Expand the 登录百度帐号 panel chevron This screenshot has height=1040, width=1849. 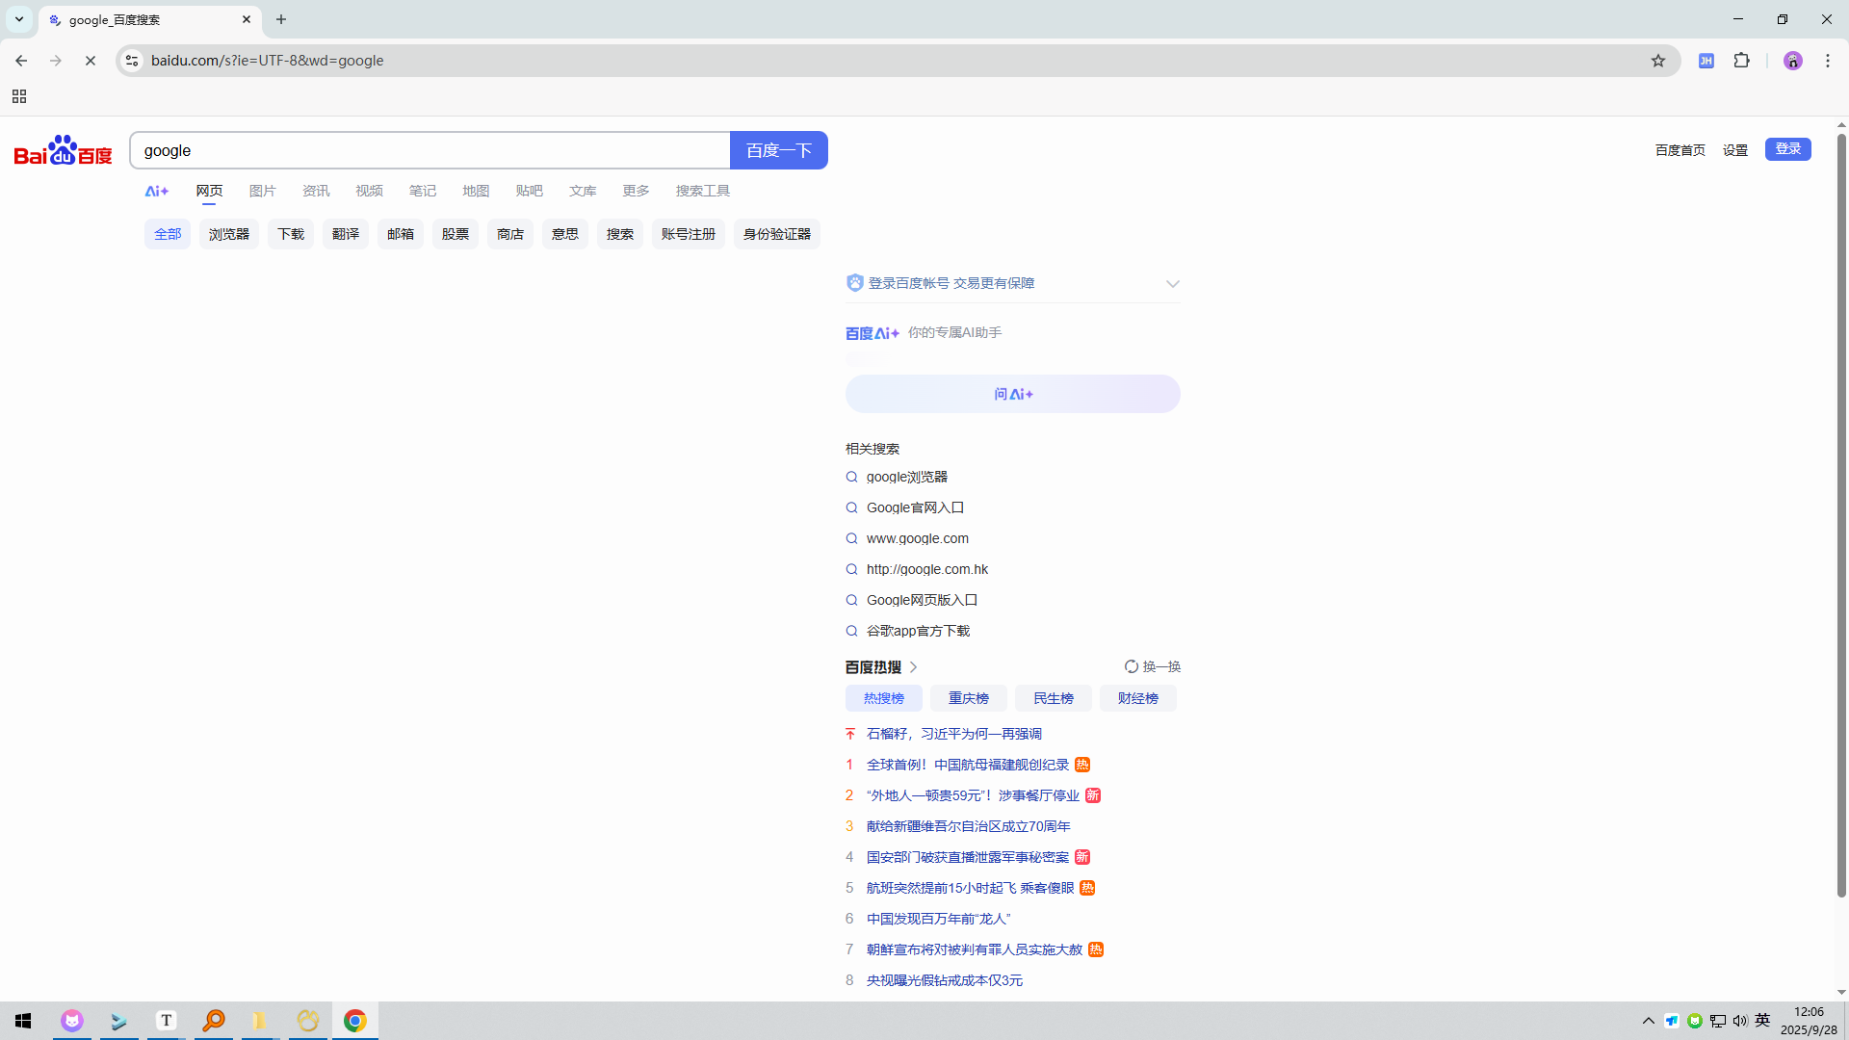[1172, 284]
